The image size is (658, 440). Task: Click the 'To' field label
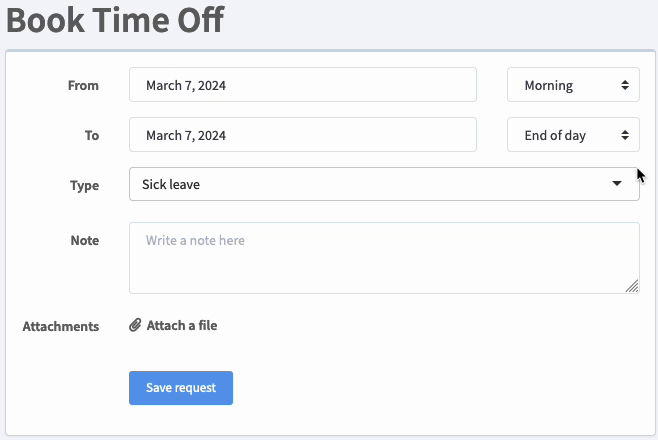(91, 135)
